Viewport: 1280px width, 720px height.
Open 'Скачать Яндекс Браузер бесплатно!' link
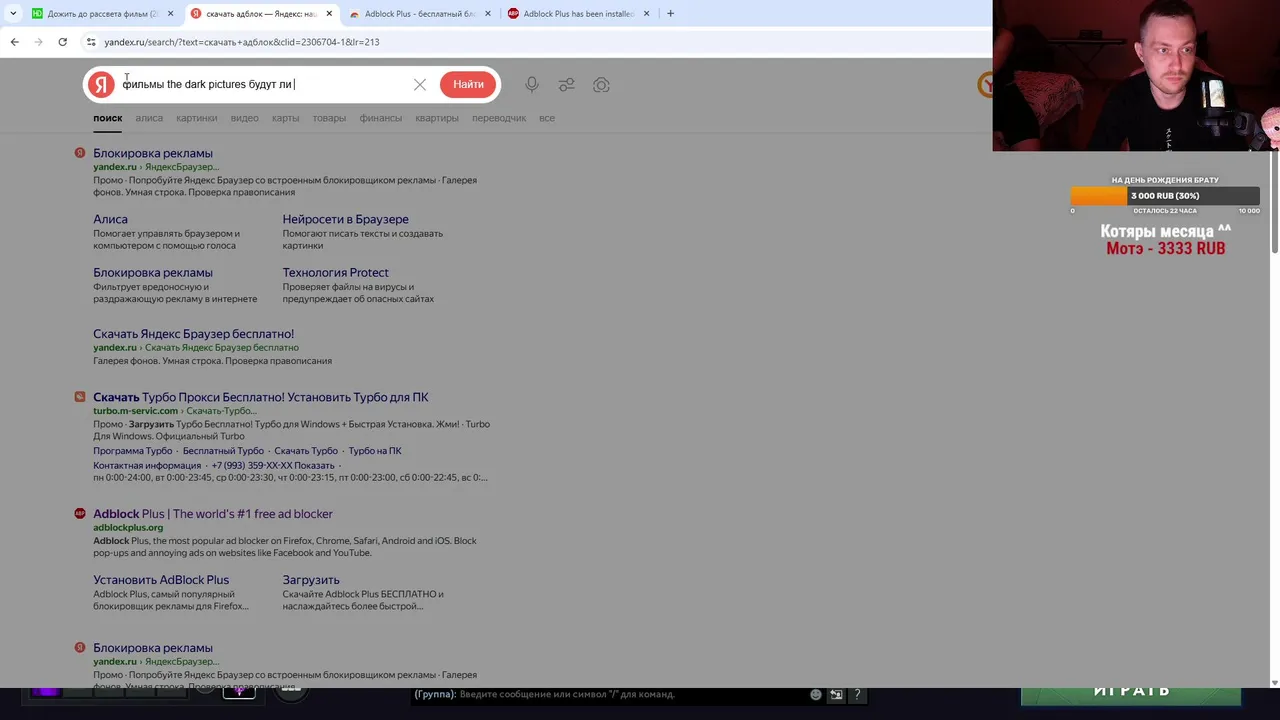(193, 334)
